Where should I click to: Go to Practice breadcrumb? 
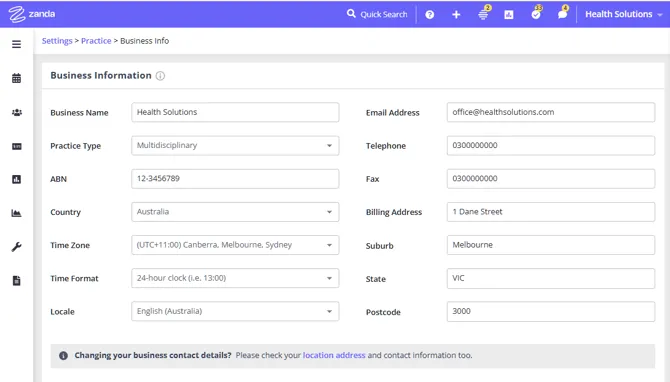[96, 41]
